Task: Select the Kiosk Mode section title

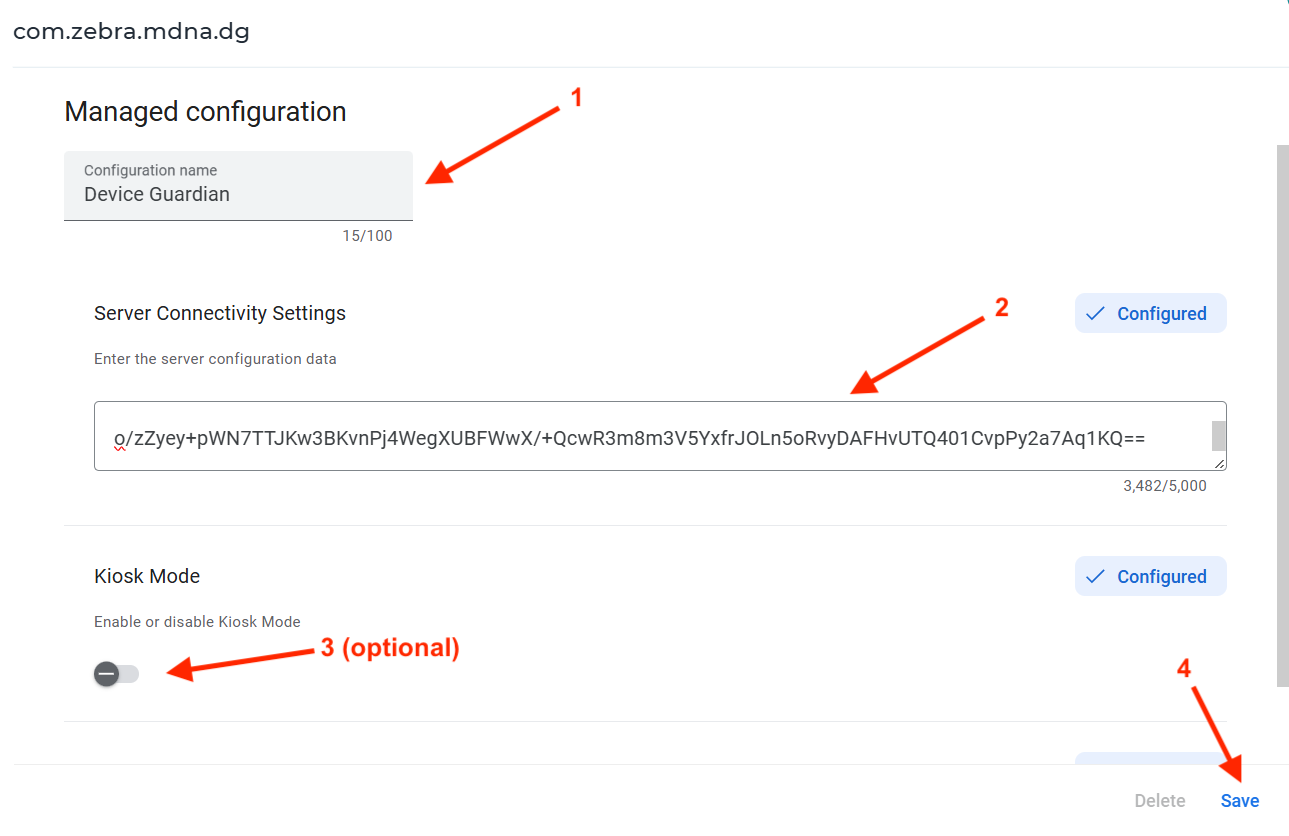Action: [147, 576]
